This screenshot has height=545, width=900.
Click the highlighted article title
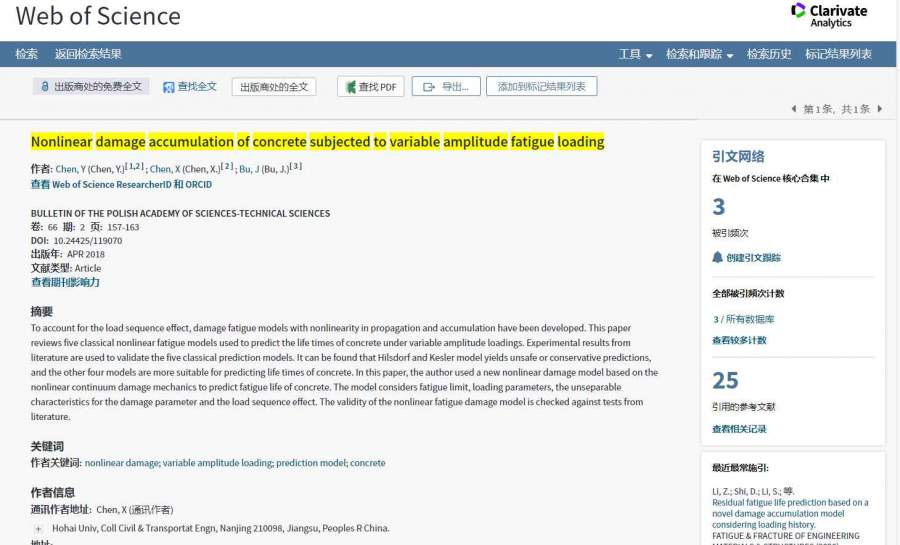[x=317, y=141]
